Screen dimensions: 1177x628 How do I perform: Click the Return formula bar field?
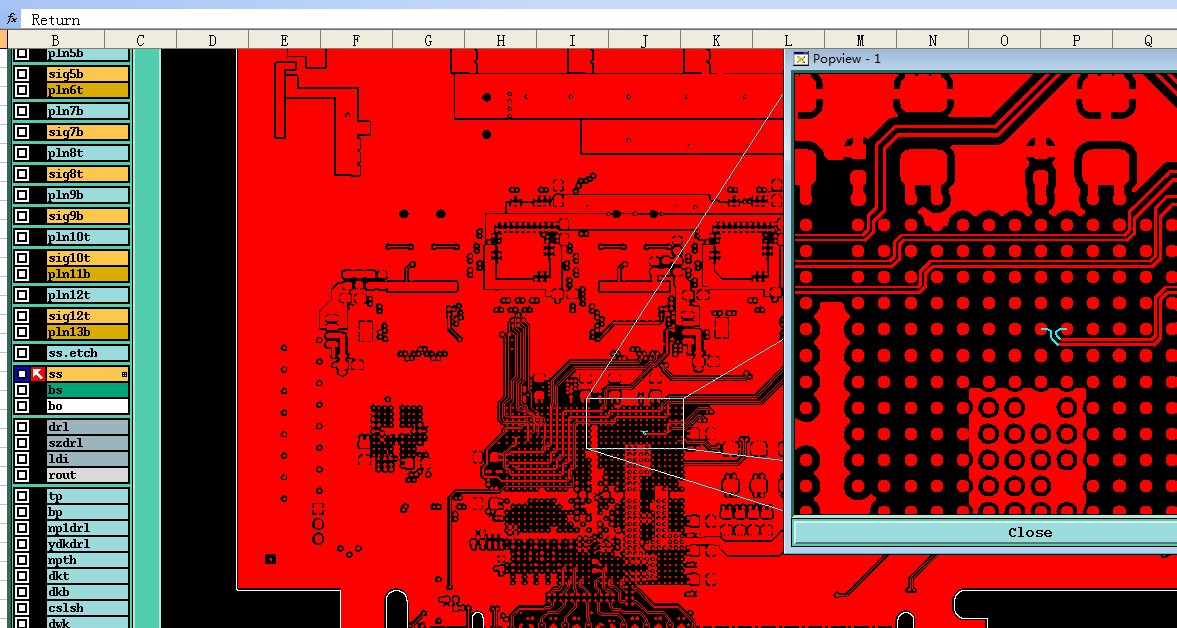tap(601, 20)
